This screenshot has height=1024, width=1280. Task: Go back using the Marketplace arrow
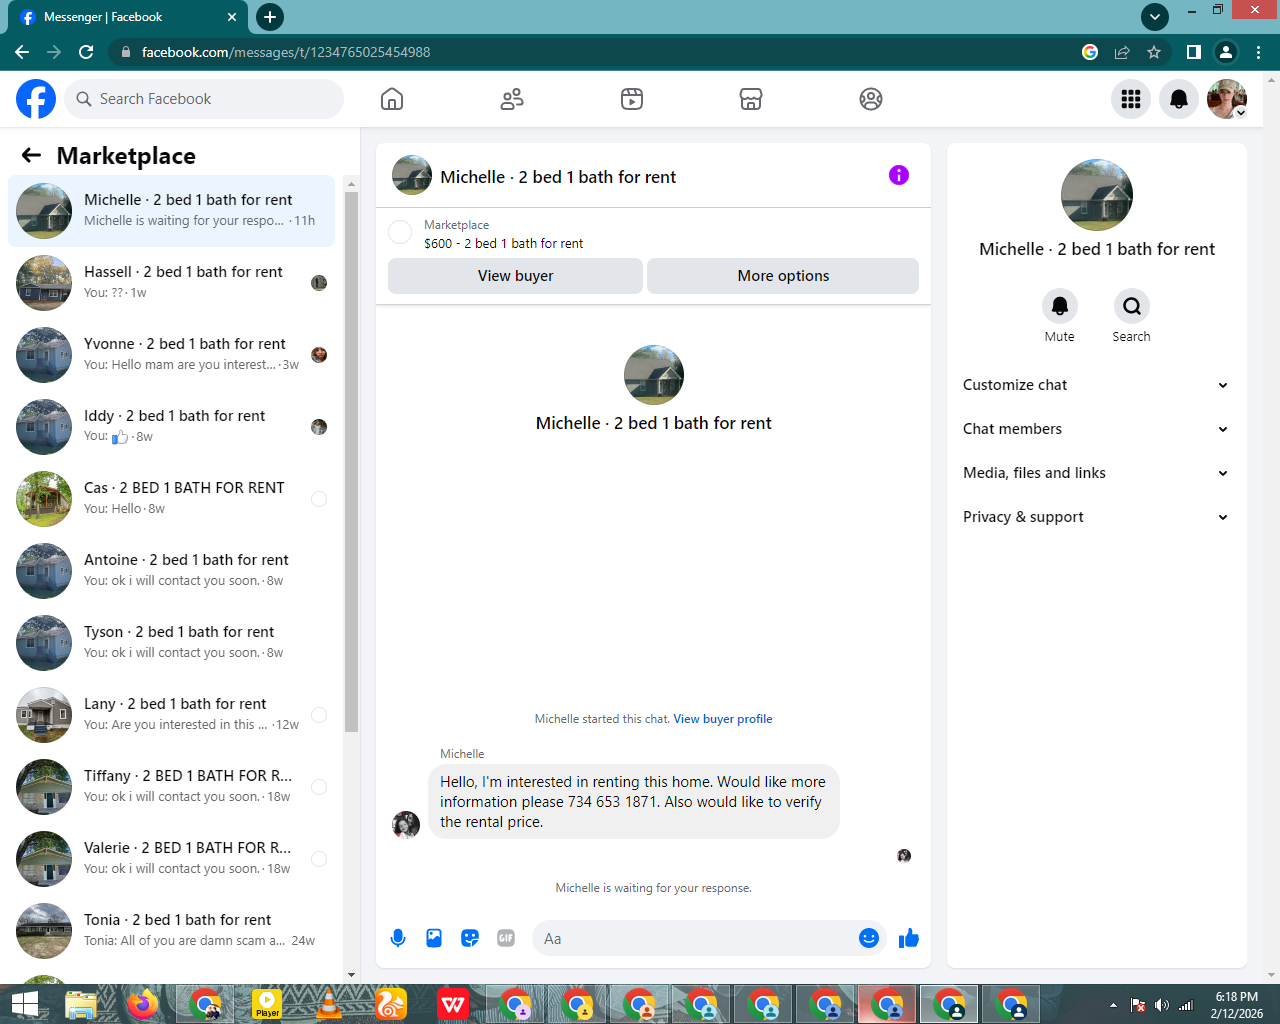click(31, 155)
